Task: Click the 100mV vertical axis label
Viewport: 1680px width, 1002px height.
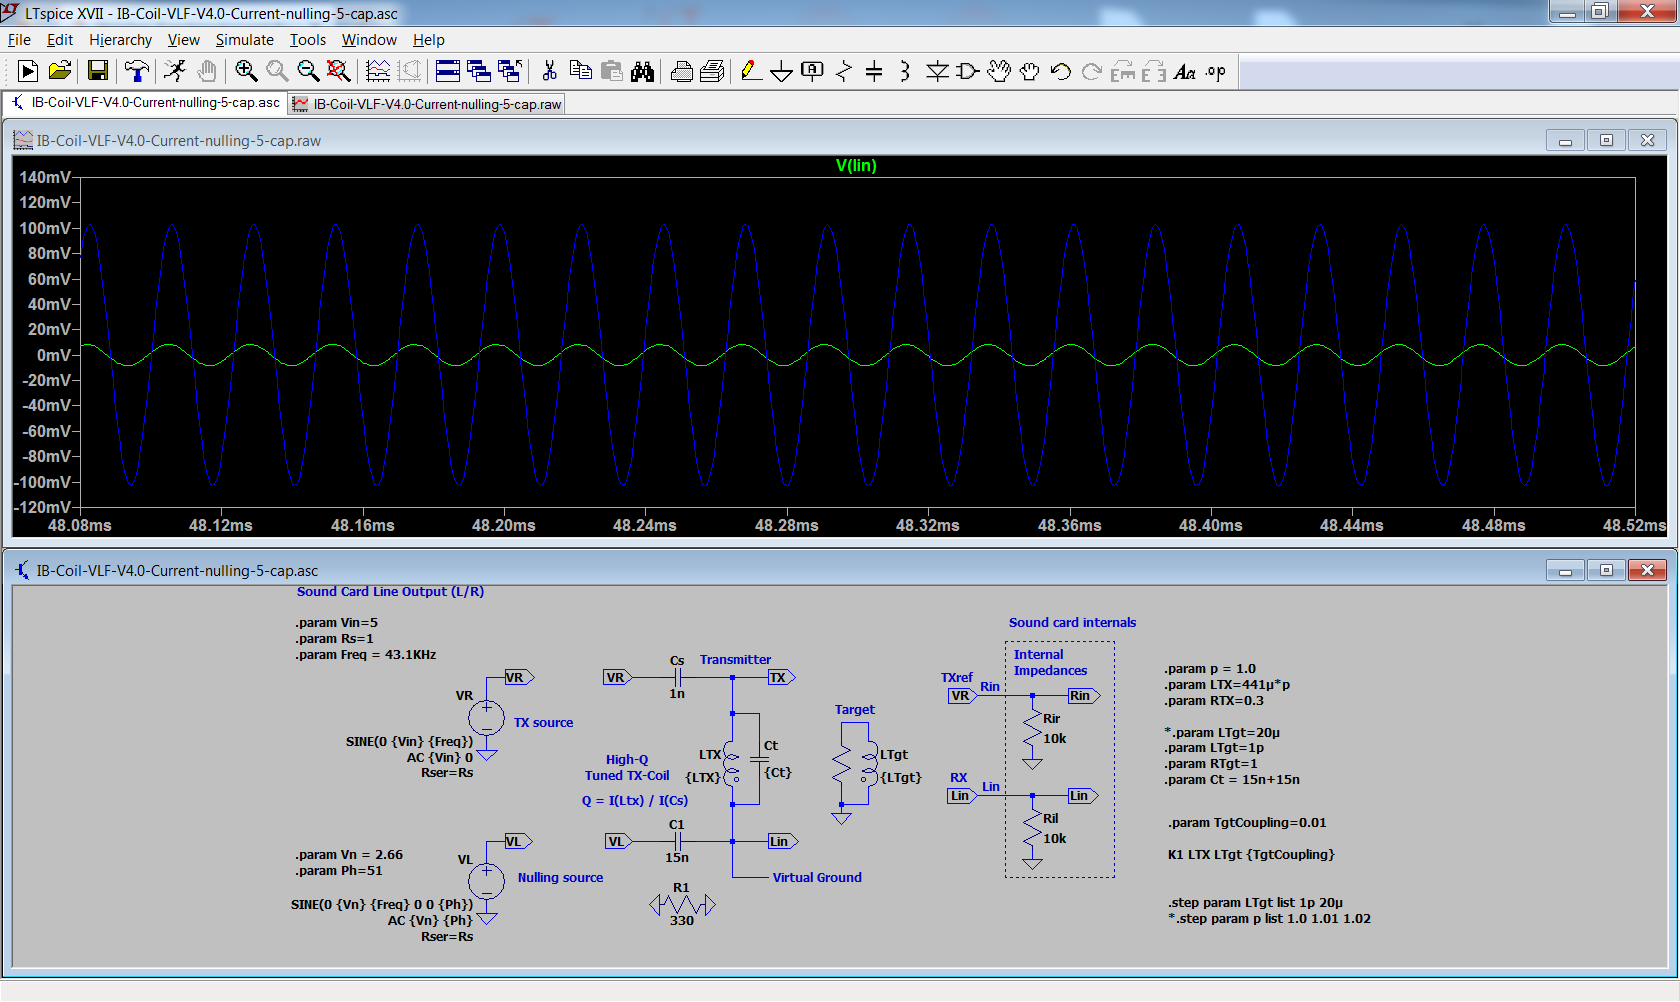Action: 45,228
